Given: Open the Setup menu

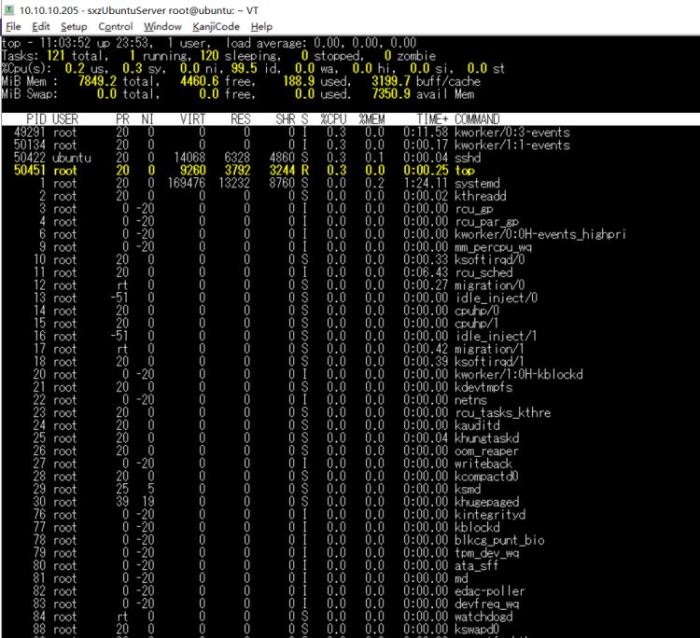Looking at the screenshot, I should pos(74,27).
